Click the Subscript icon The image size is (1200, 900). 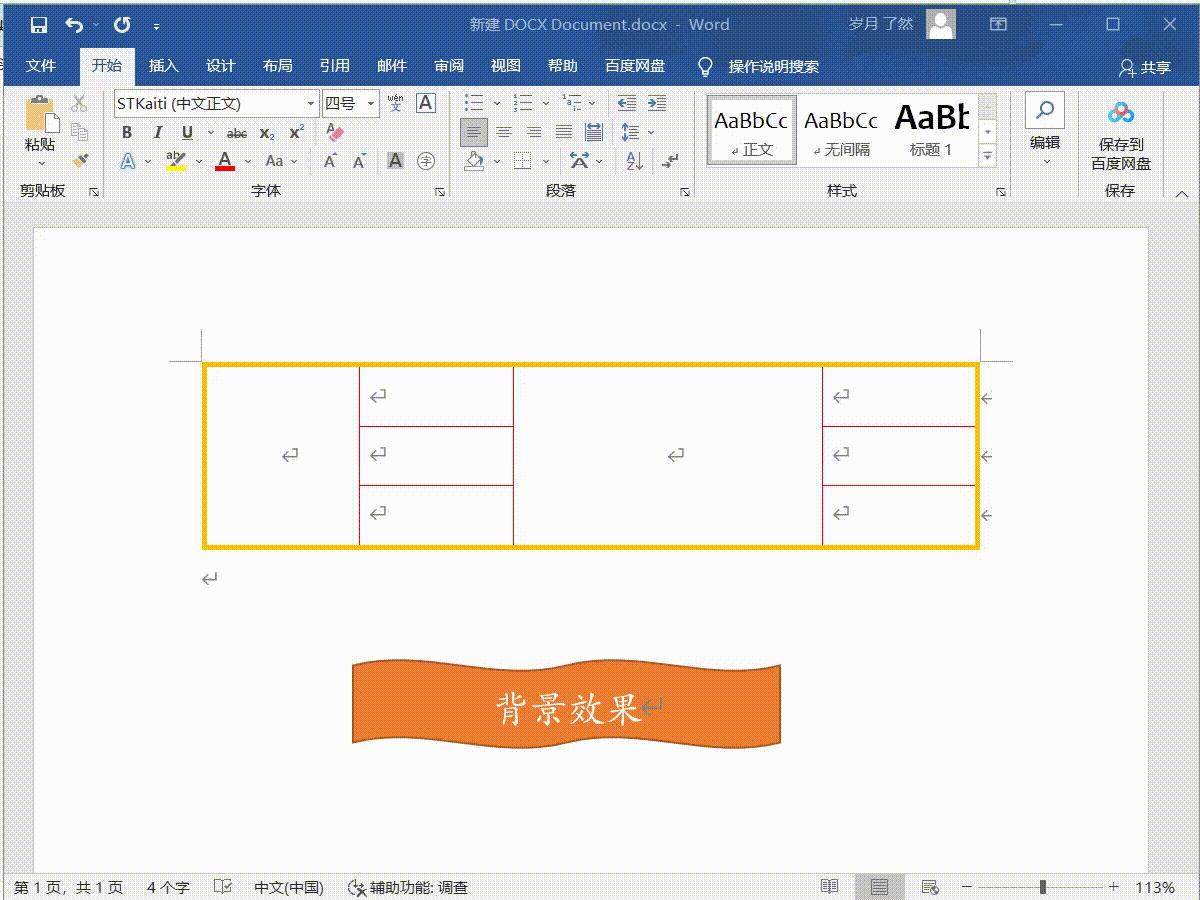coord(266,132)
